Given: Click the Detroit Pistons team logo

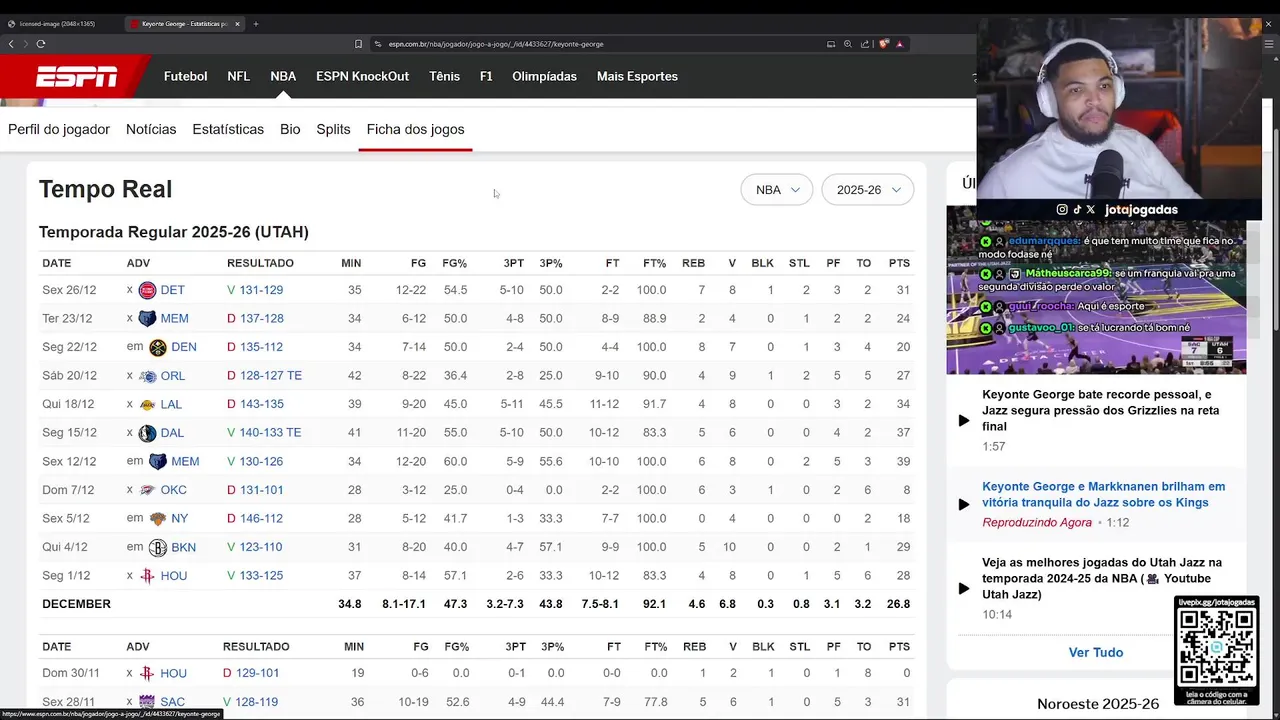Looking at the screenshot, I should pyautogui.click(x=147, y=290).
